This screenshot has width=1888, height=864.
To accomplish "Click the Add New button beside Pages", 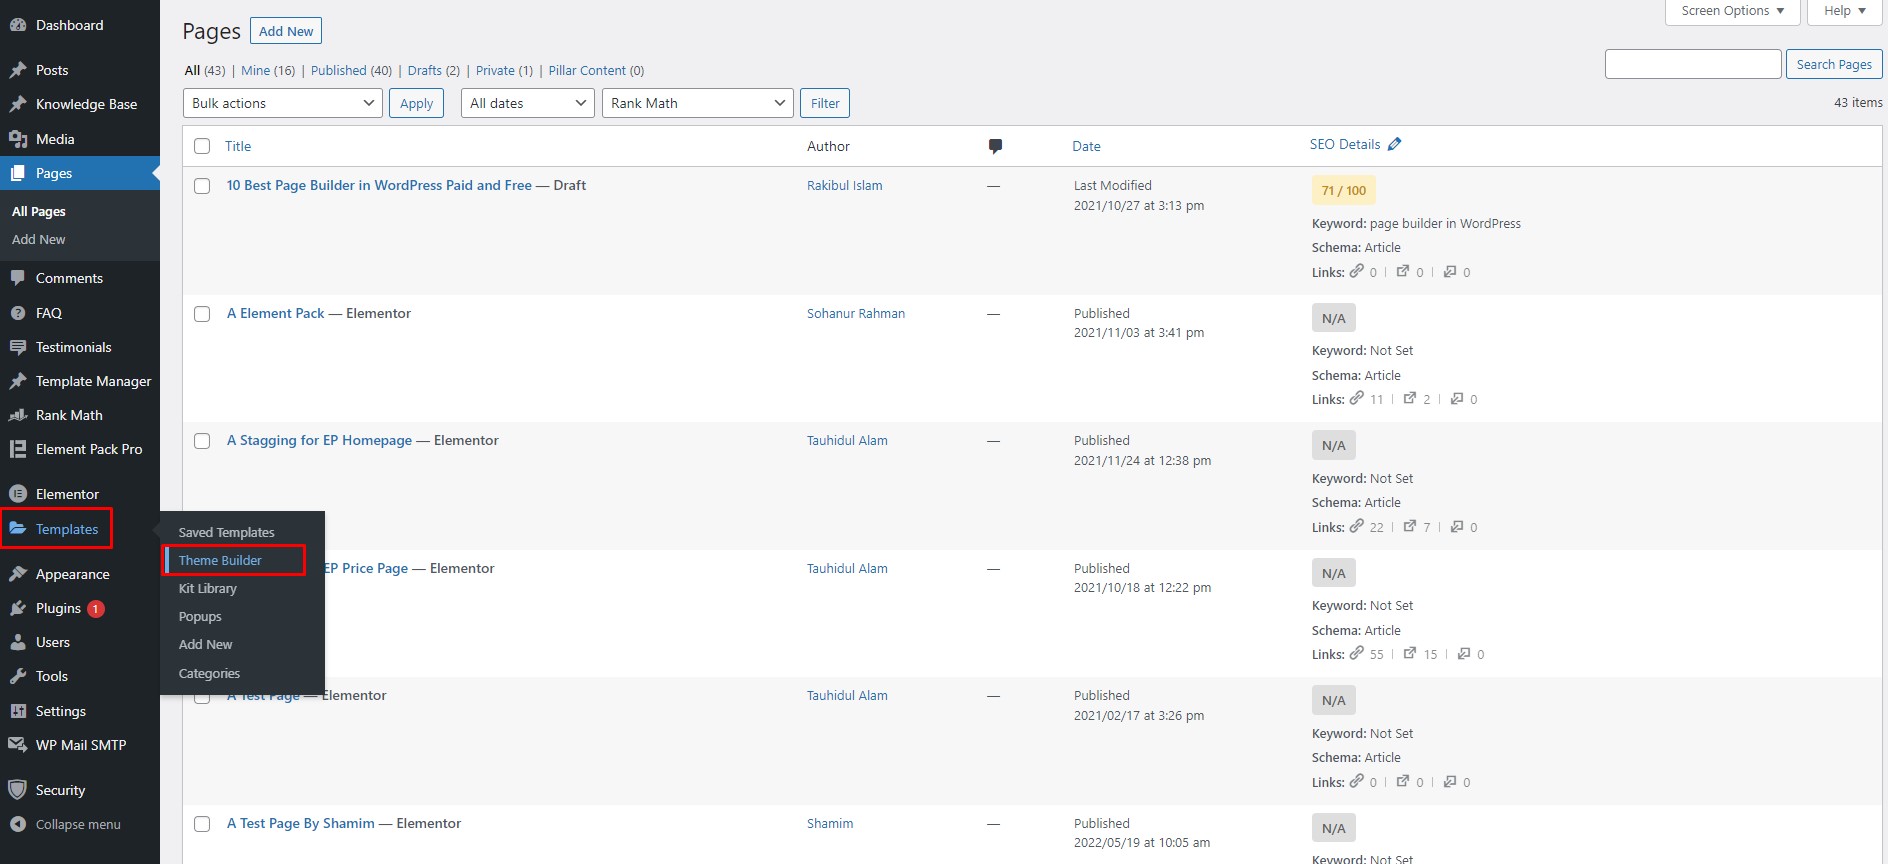I will coord(286,31).
